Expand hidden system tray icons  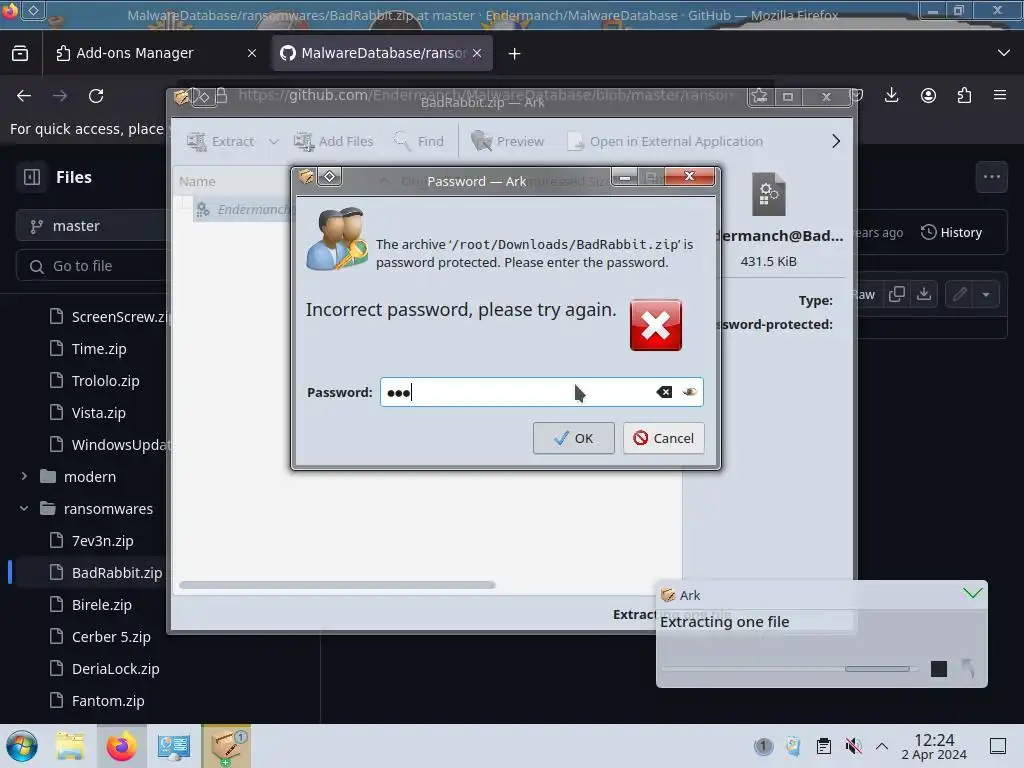click(x=882, y=746)
